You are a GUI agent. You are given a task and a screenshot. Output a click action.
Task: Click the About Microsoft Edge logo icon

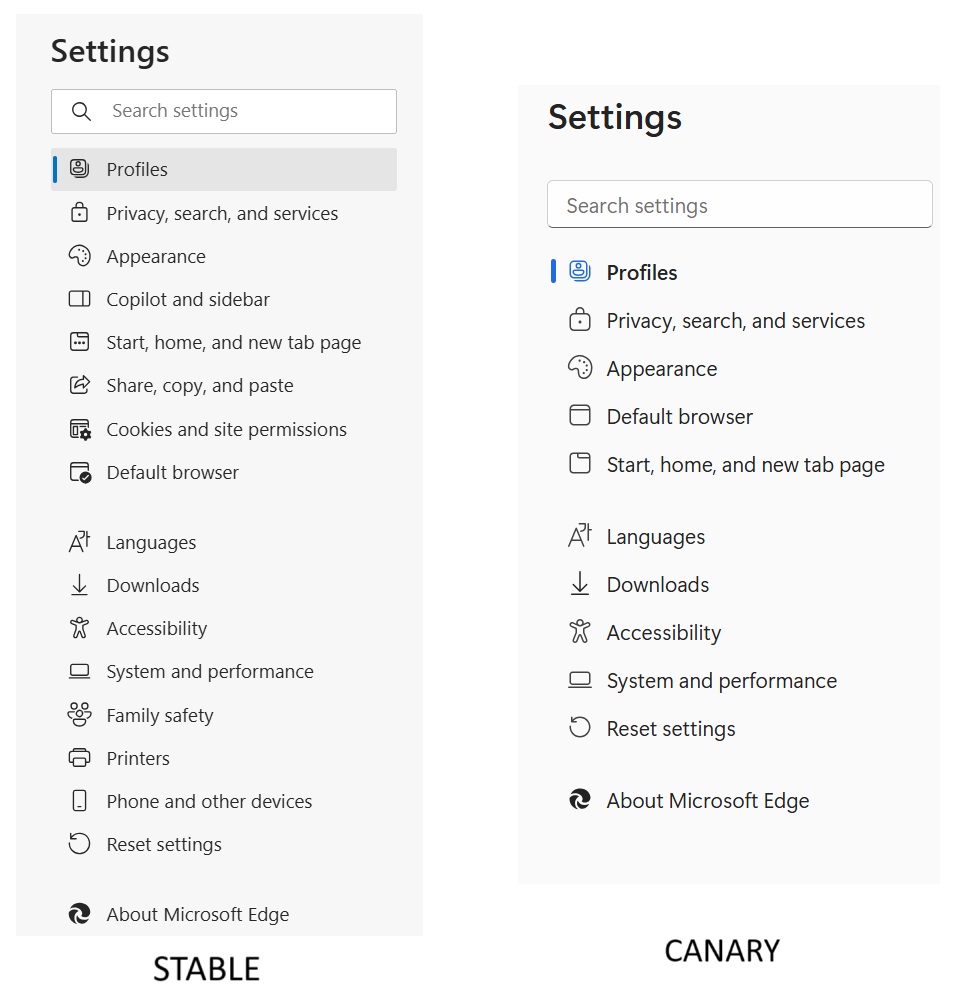tap(80, 914)
